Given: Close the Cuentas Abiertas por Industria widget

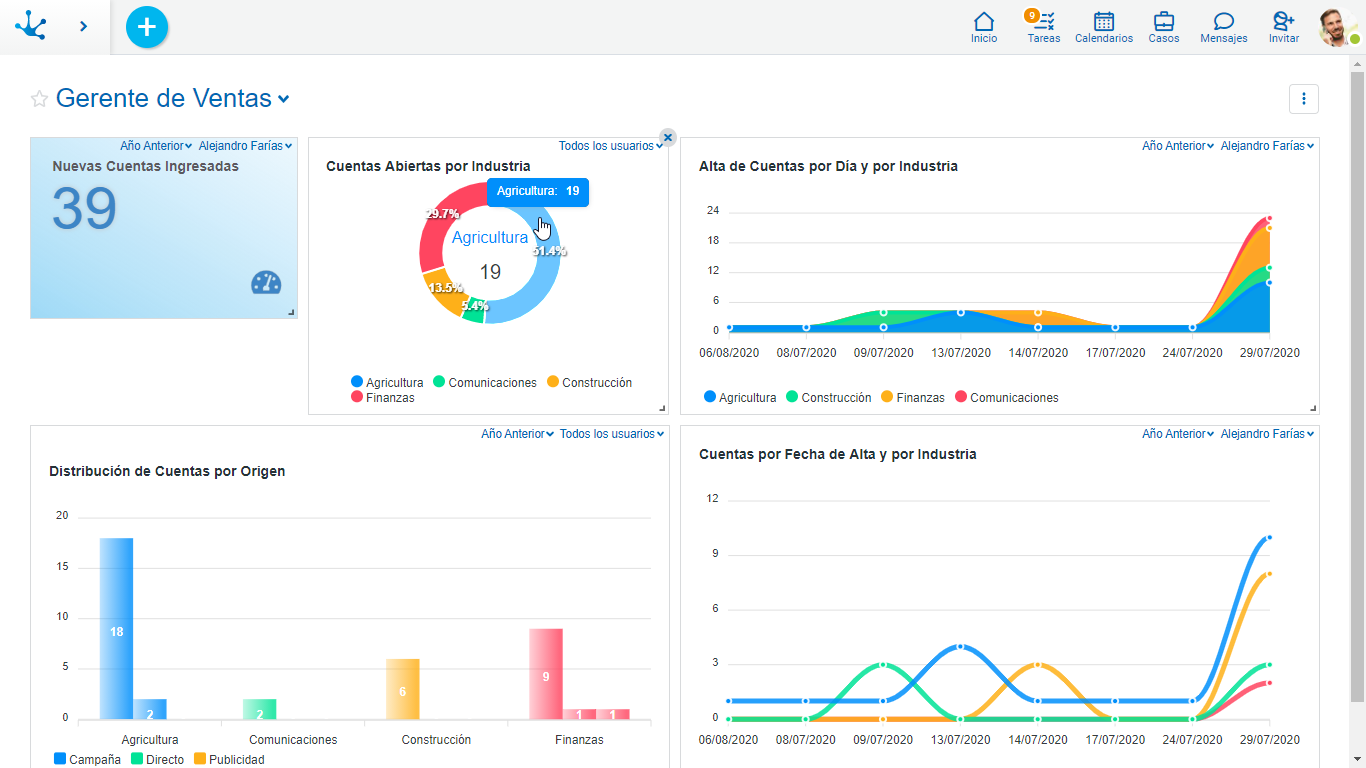Looking at the screenshot, I should tap(667, 138).
